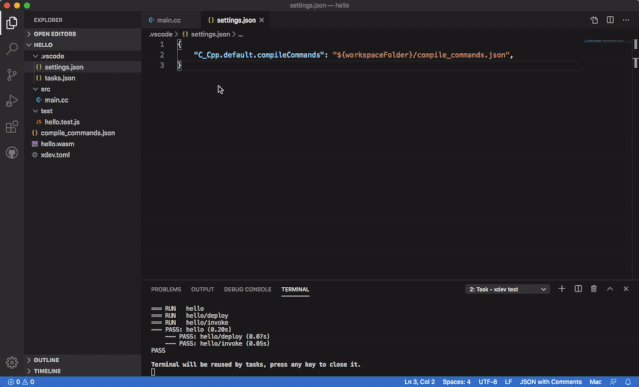The height and width of the screenshot is (387, 639).
Task: Open the Explorer view in activity bar
Action: point(12,23)
